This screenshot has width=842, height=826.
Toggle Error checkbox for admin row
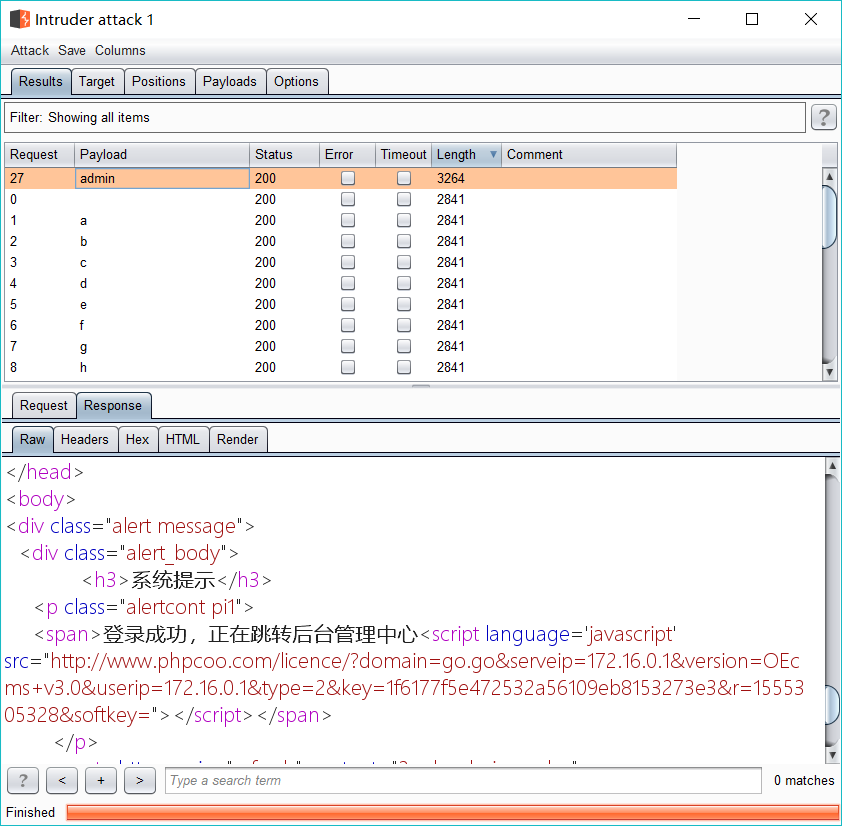coord(348,178)
